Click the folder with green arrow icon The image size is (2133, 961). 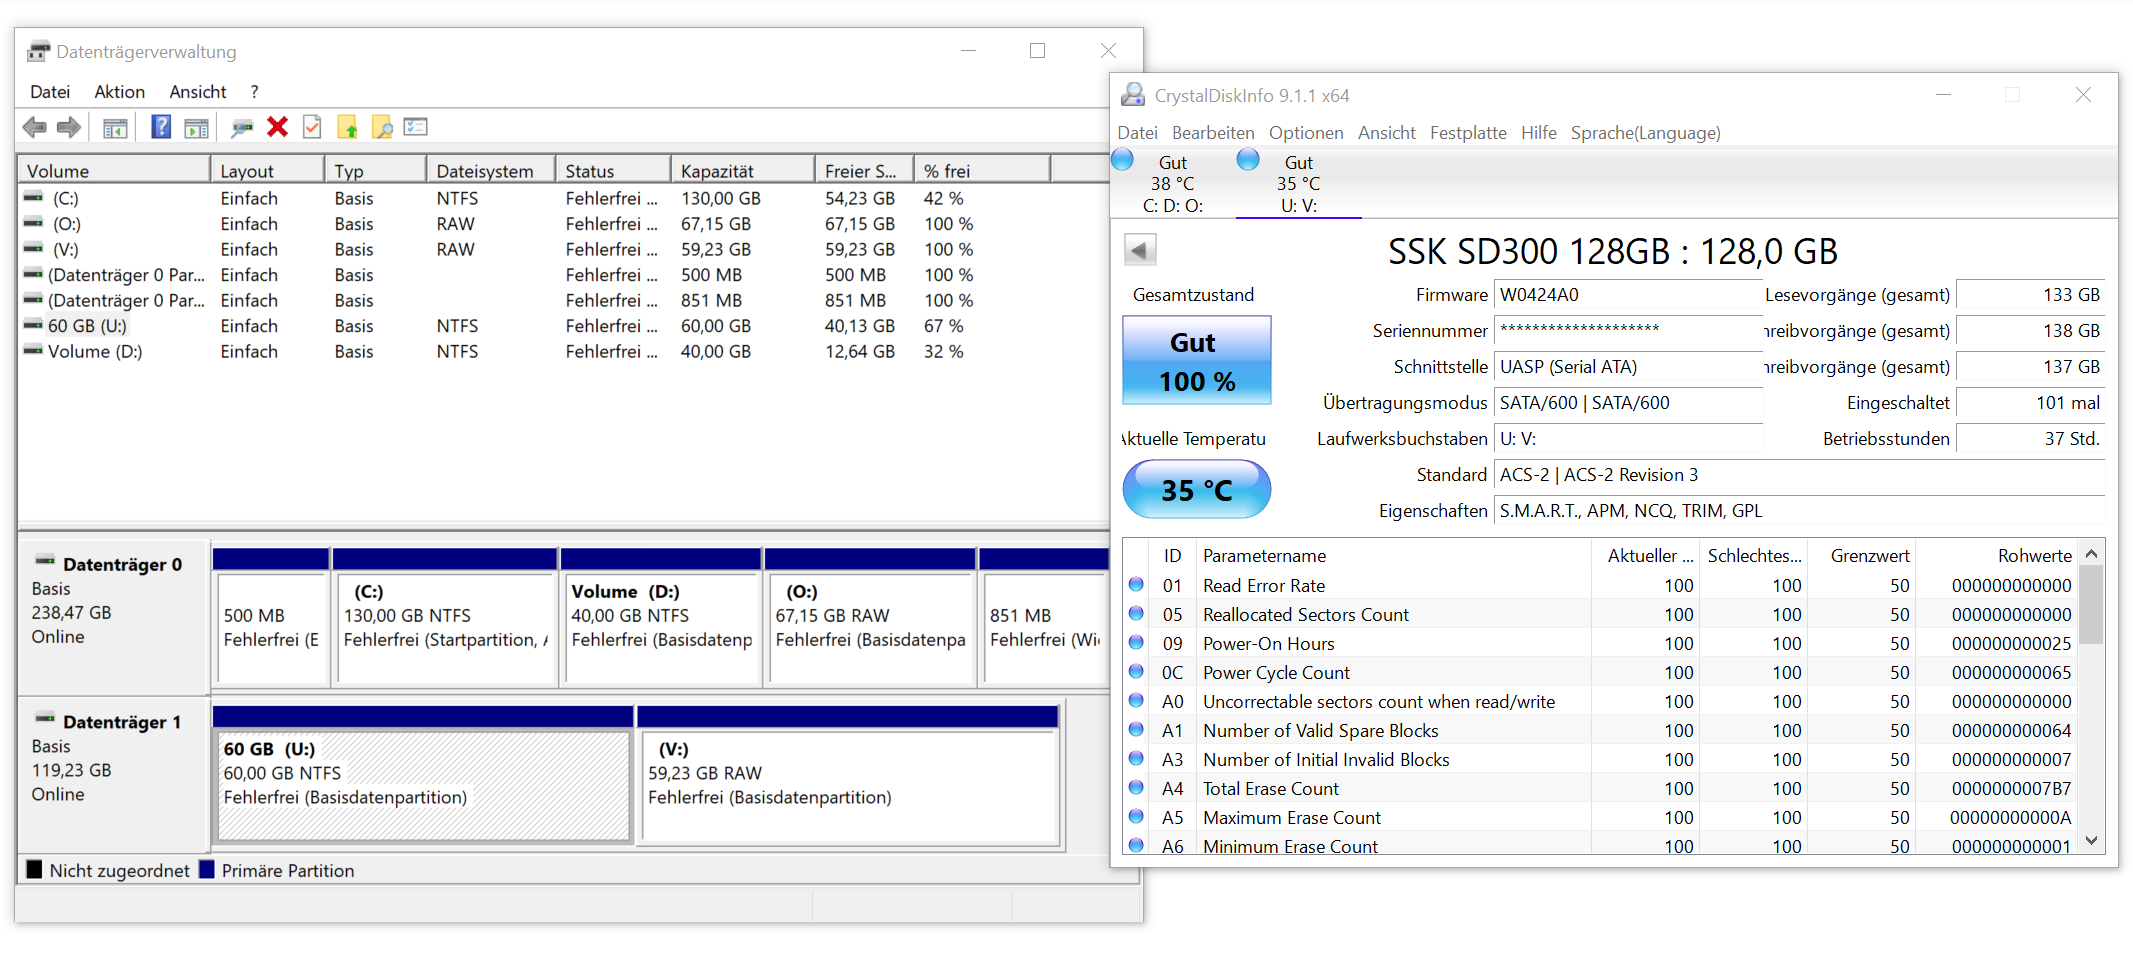tap(347, 127)
